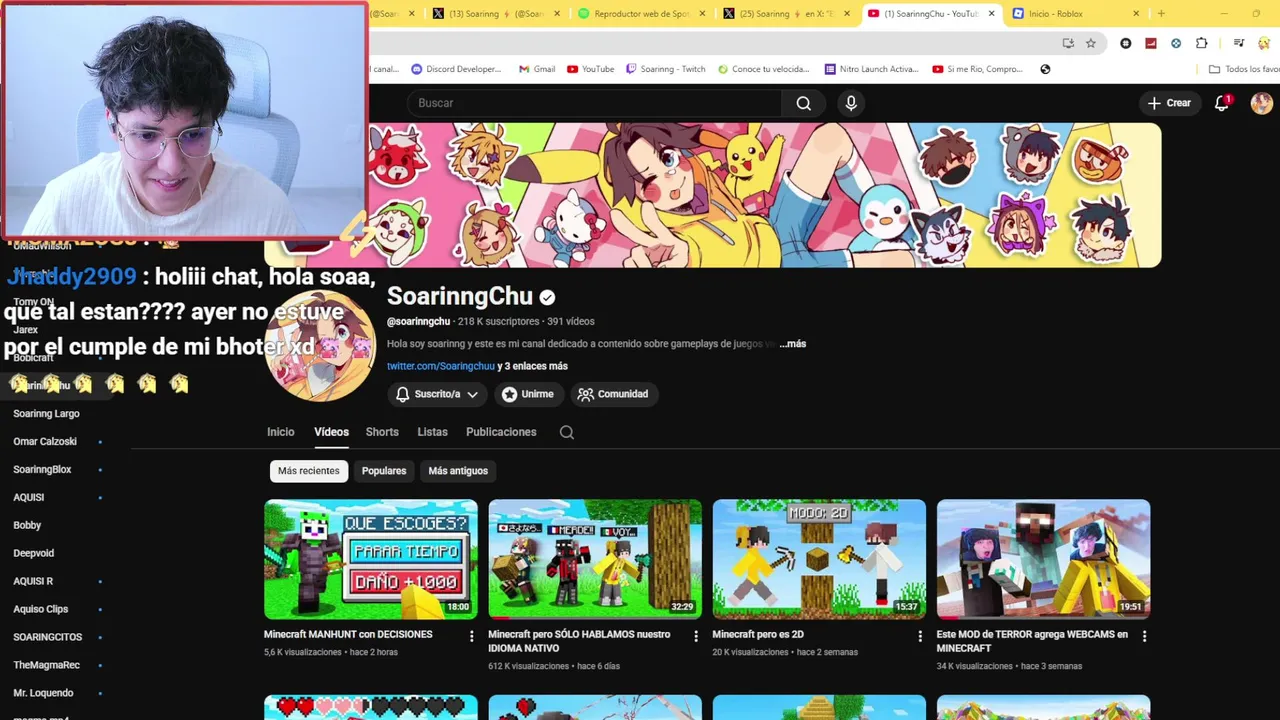Viewport: 1280px width, 720px height.
Task: Open the Comunidad button
Action: [x=612, y=394]
